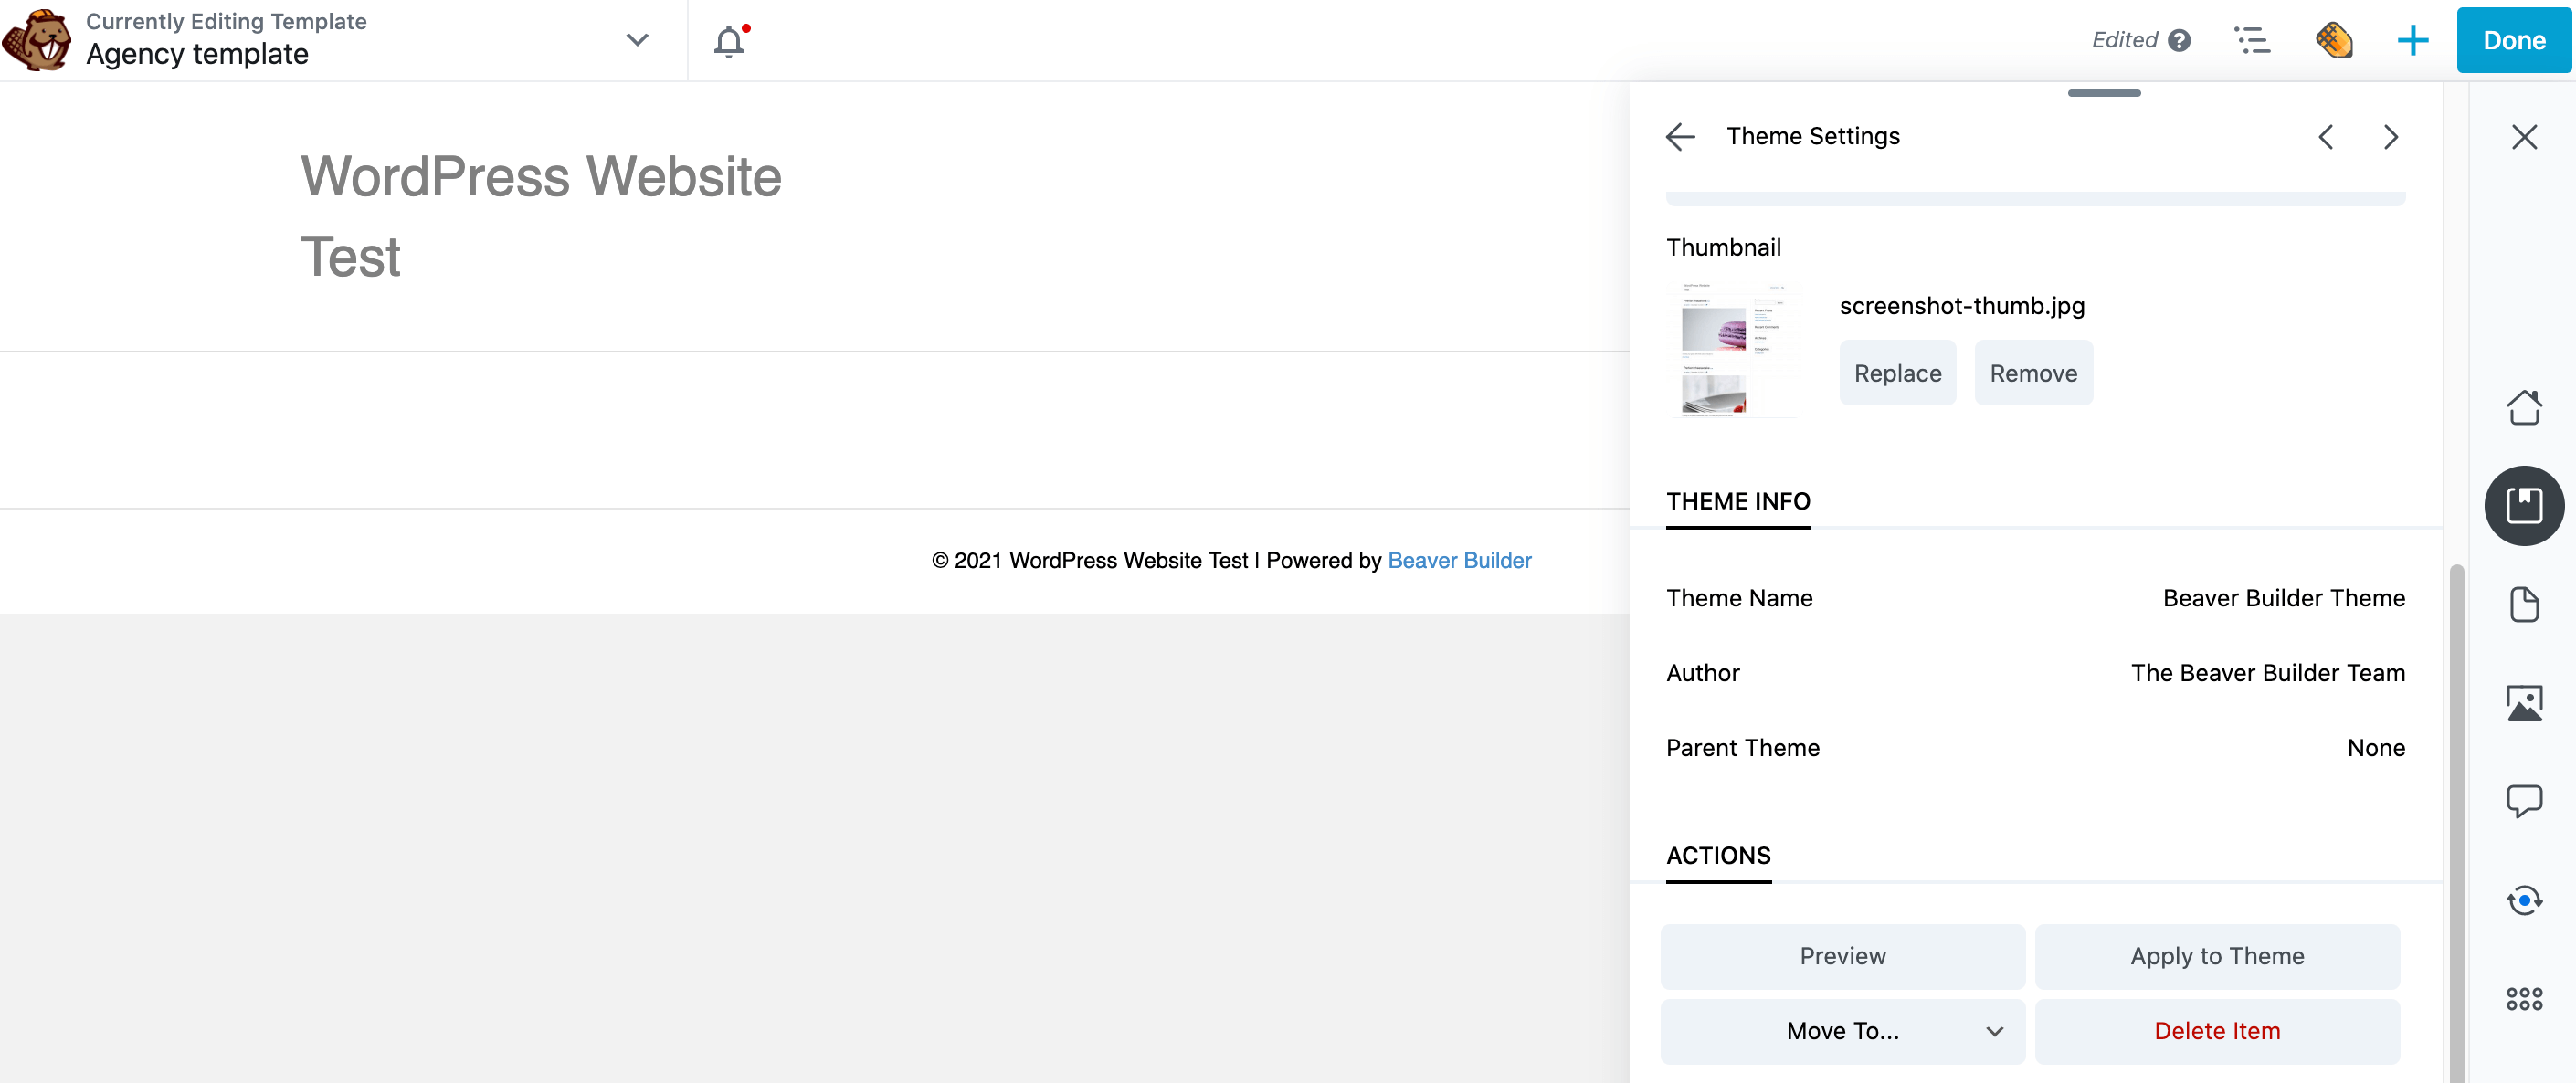This screenshot has width=2576, height=1083.
Task: Expand the template selector dropdown
Action: pyautogui.click(x=638, y=39)
